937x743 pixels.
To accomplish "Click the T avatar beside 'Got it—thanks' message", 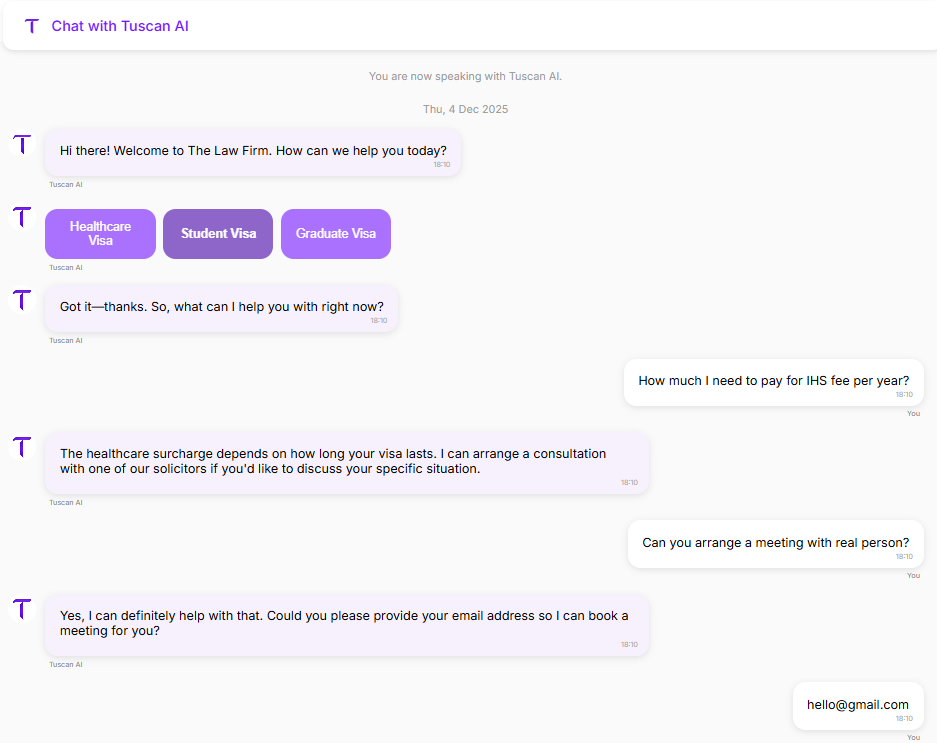I will pos(21,300).
